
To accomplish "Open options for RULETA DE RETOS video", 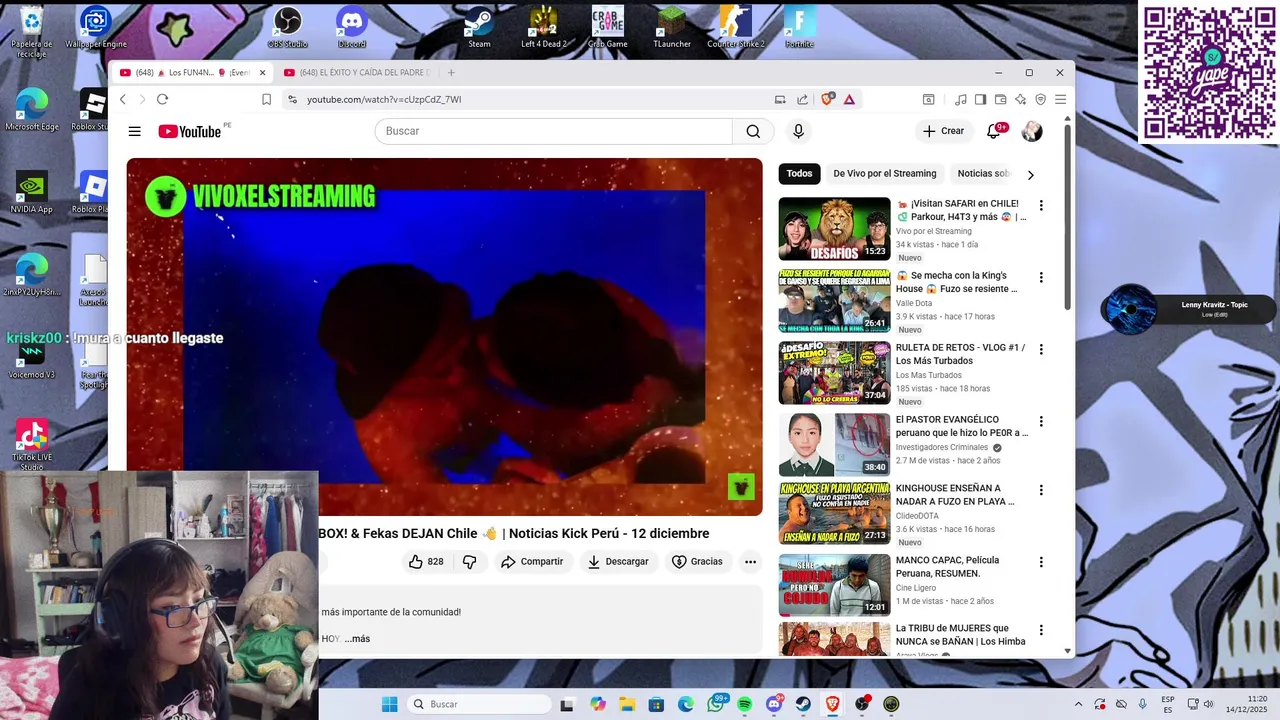I will pyautogui.click(x=1041, y=349).
